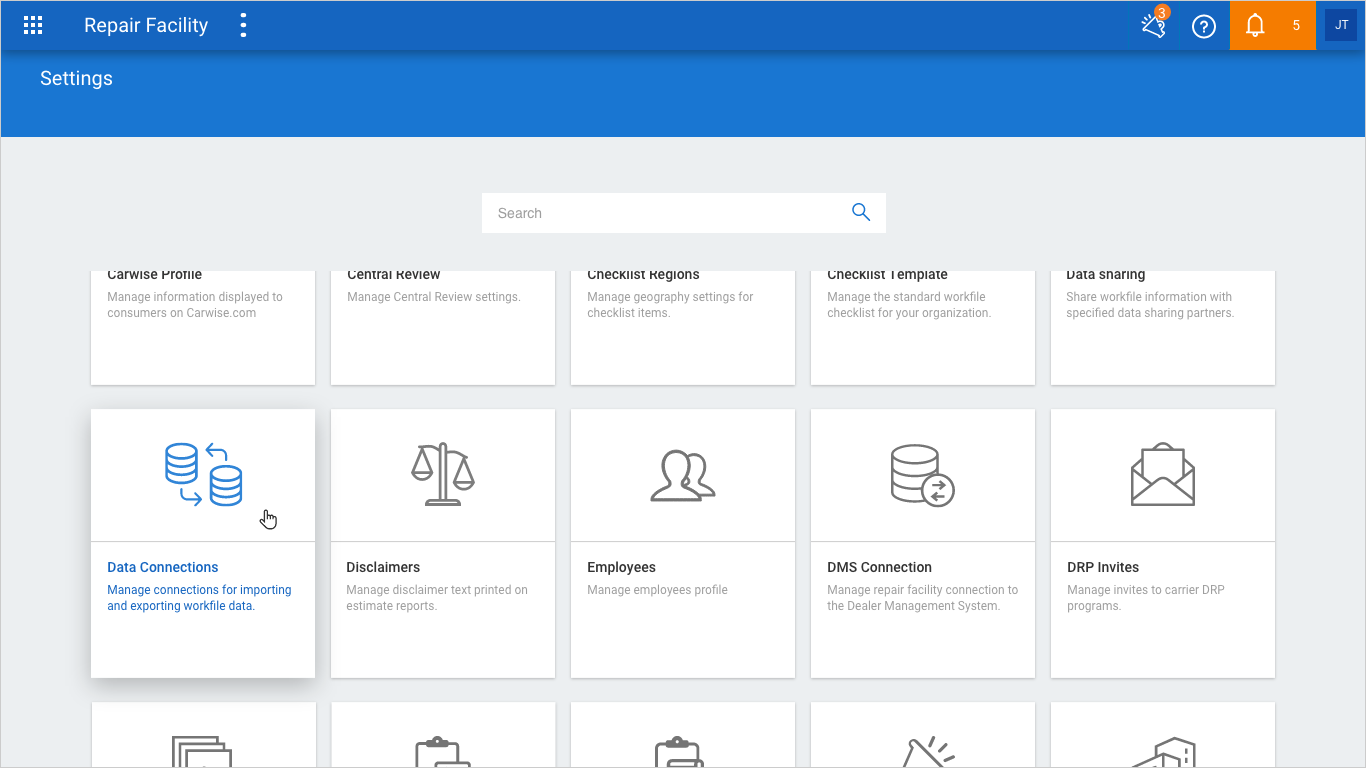
Task: Click the Disclaimers scales icon
Action: (x=443, y=475)
